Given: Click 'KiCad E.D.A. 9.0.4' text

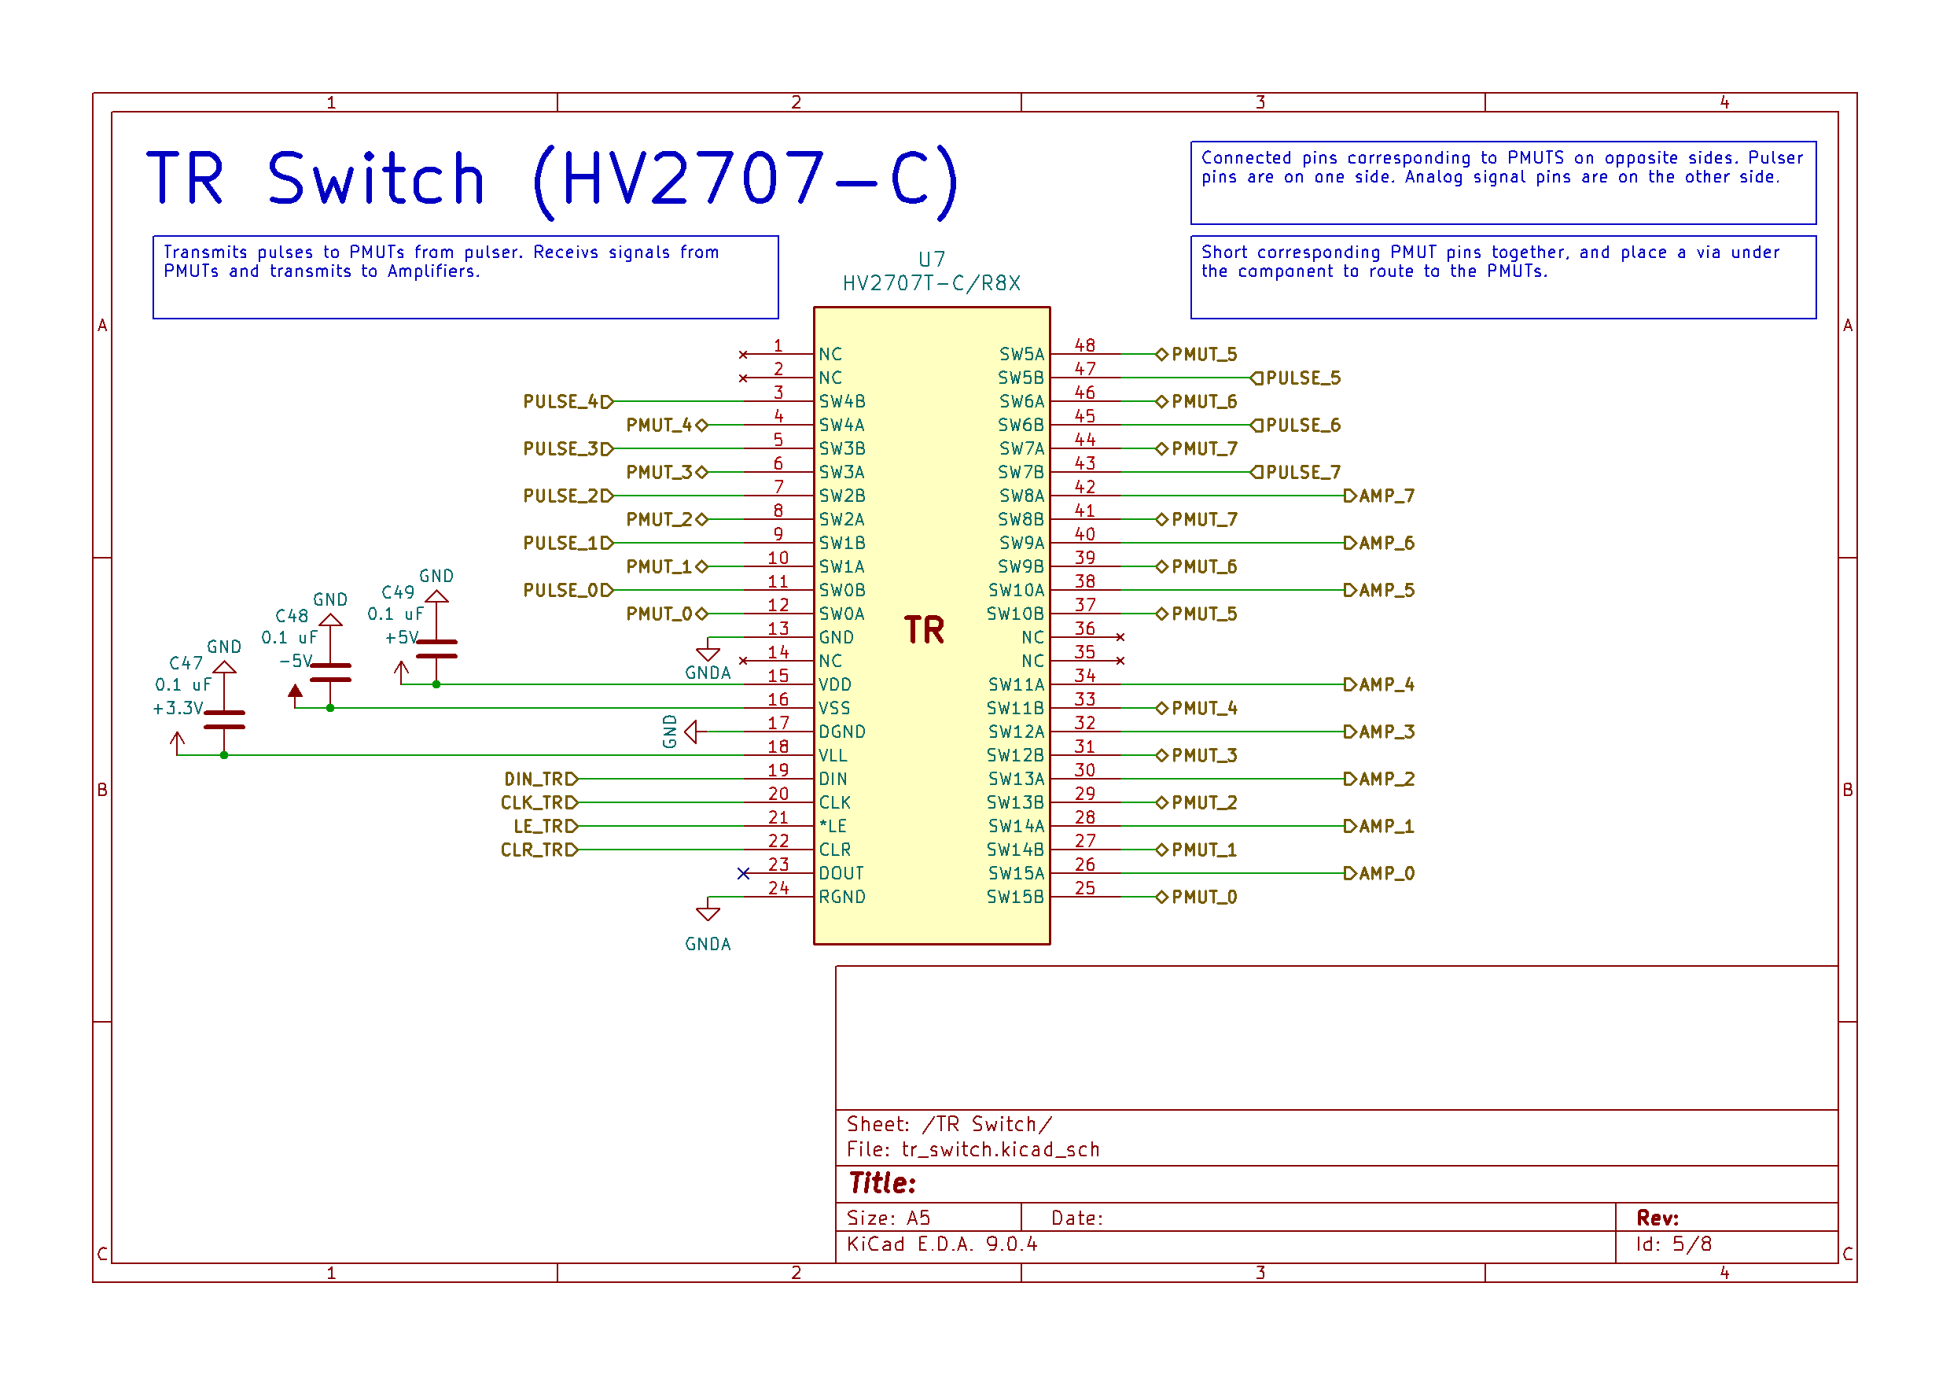Looking at the screenshot, I should coord(942,1245).
